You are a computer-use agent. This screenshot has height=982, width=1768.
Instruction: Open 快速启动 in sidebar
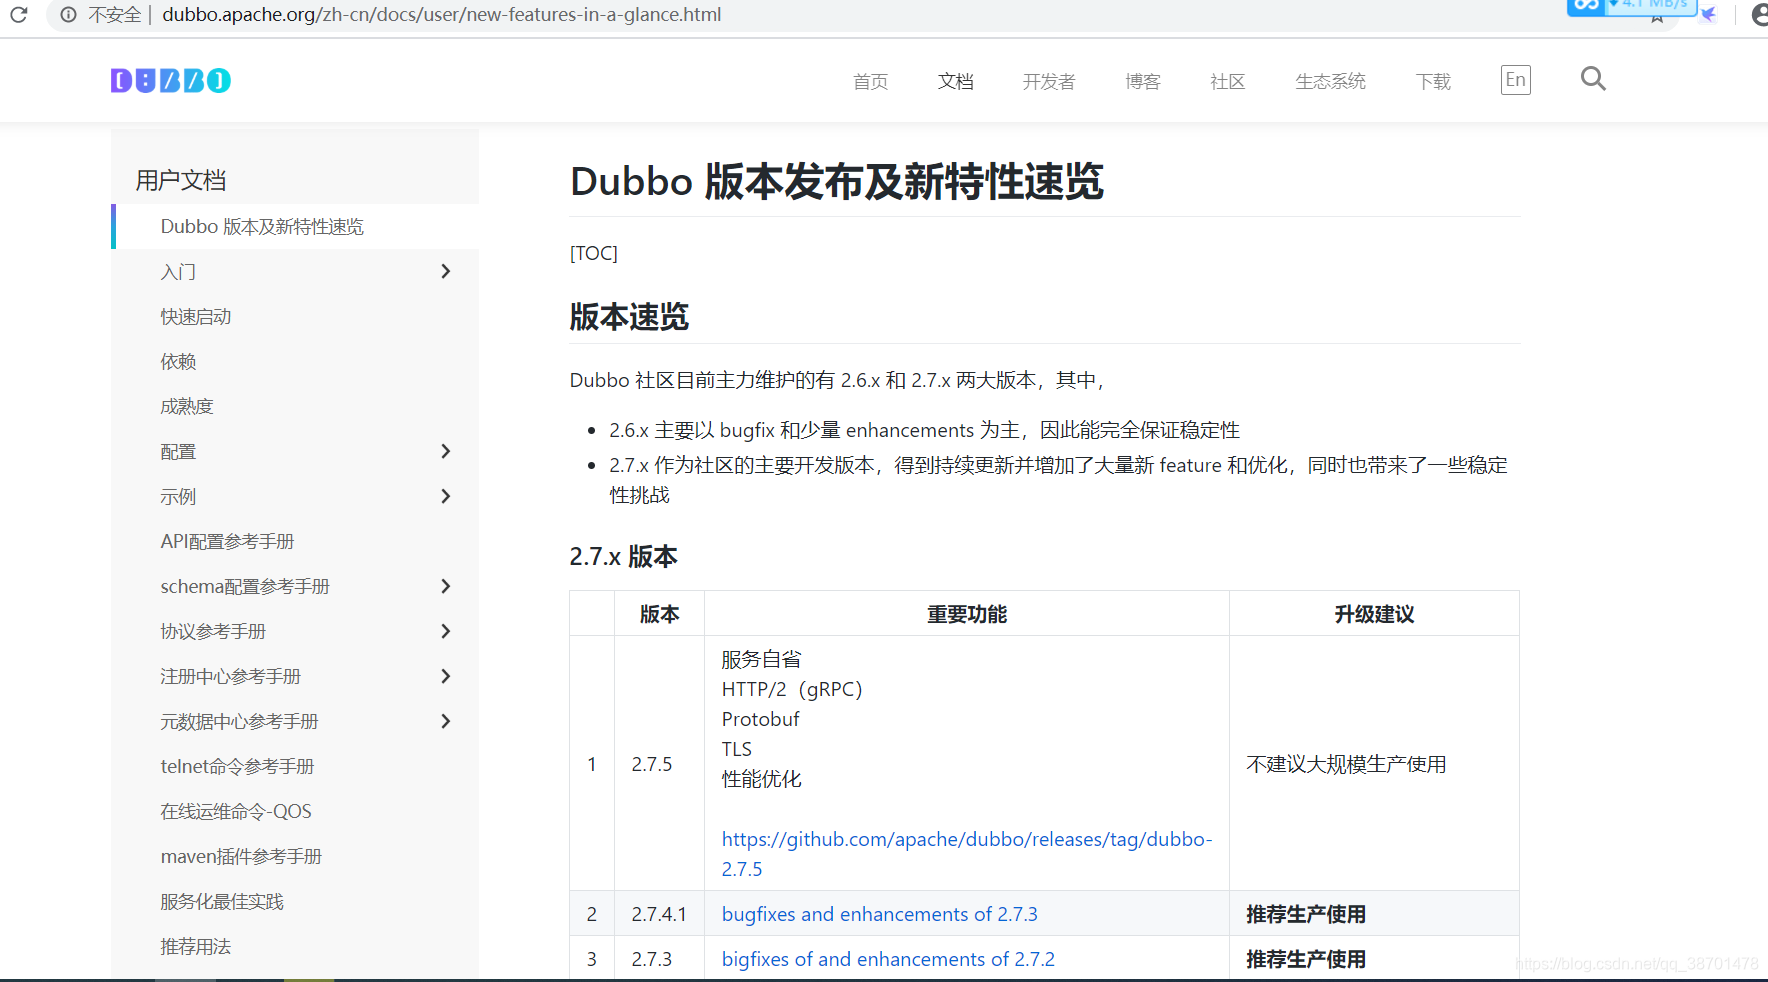(196, 316)
